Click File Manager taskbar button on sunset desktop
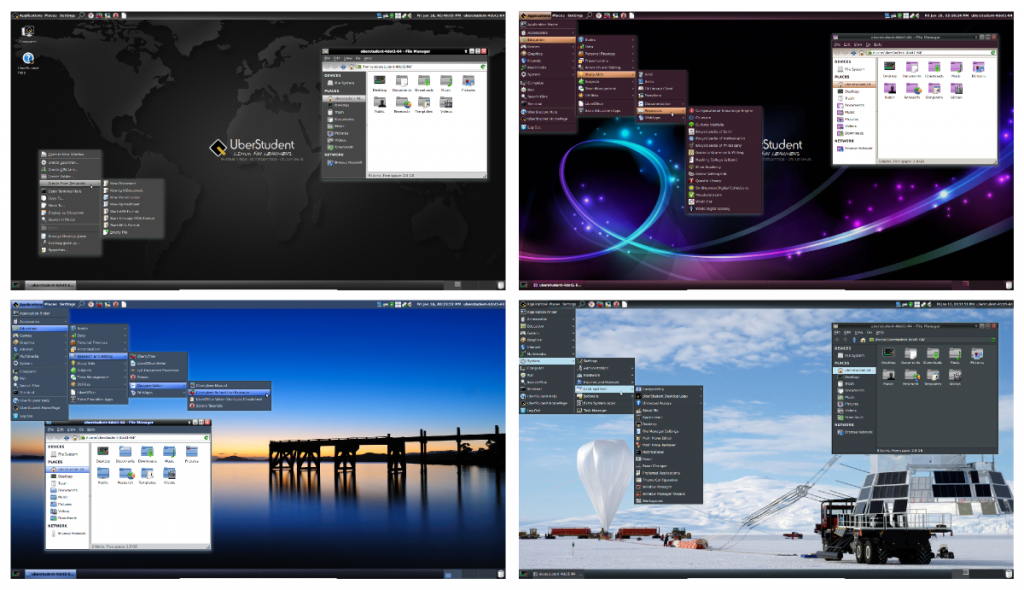This screenshot has width=1024, height=590. coord(50,575)
